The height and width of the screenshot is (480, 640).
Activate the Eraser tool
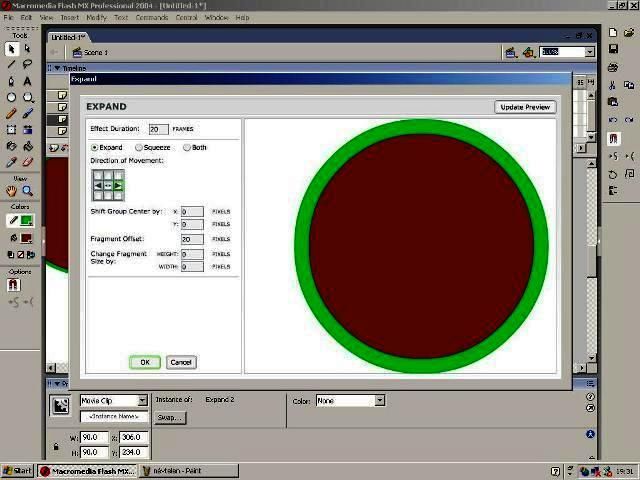point(27,162)
